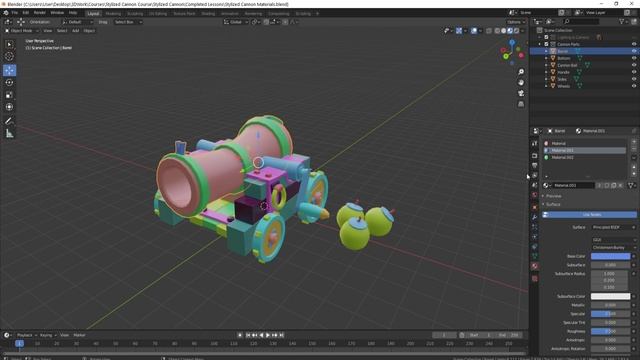
Task: Open the Tool properties tab icon
Action: [535, 144]
